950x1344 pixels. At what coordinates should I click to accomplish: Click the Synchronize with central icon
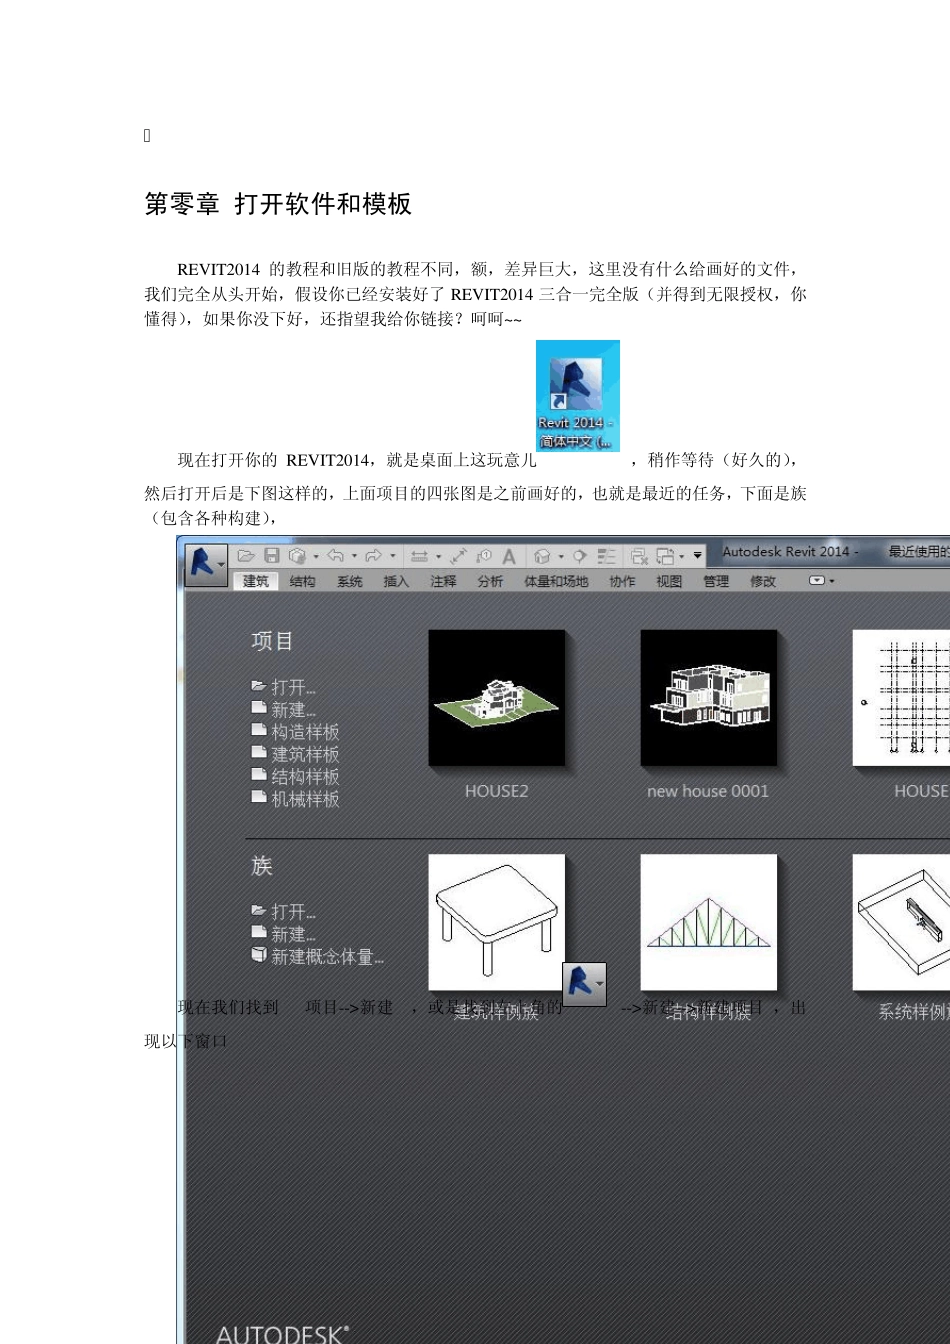(x=297, y=555)
